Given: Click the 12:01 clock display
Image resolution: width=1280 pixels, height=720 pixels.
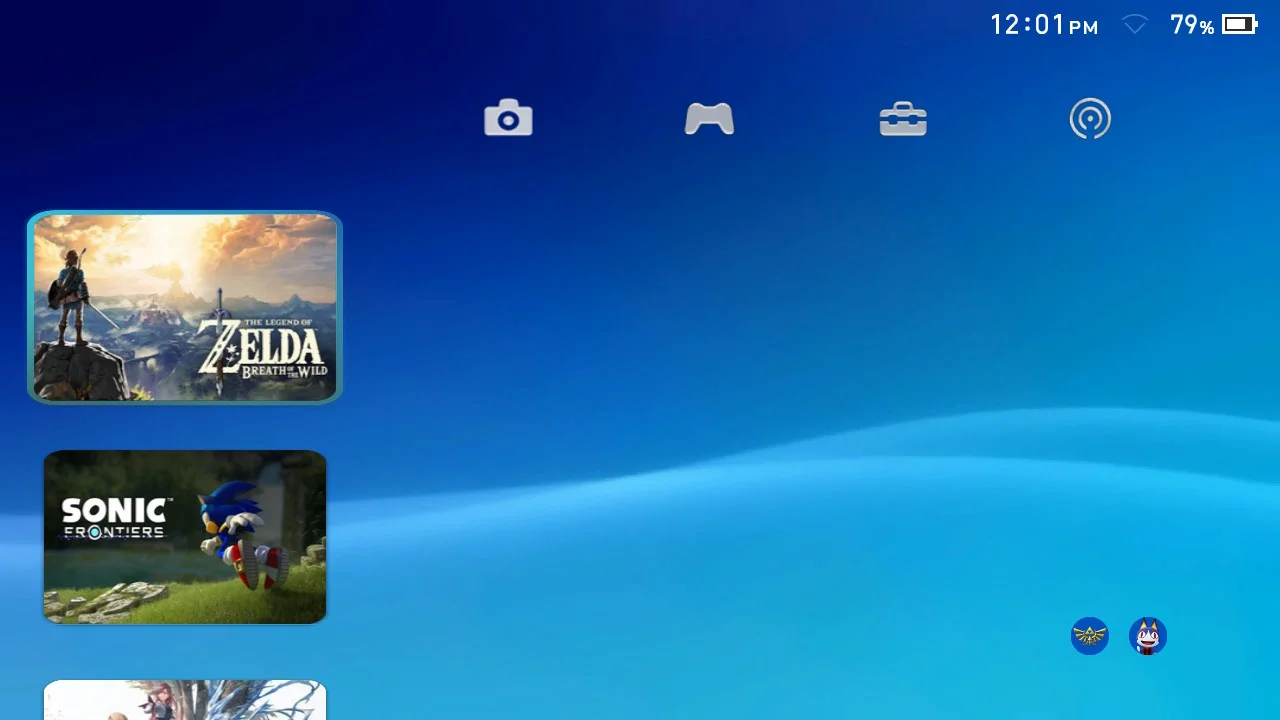Looking at the screenshot, I should click(x=1027, y=25).
